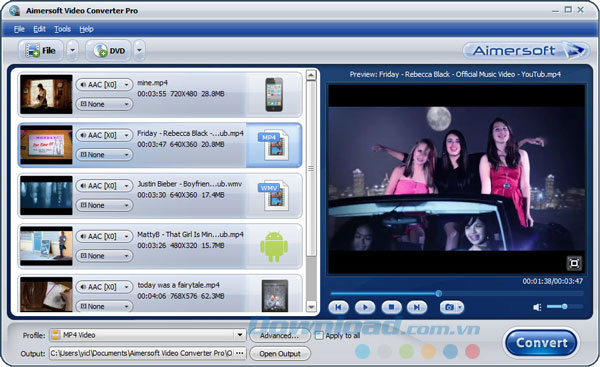The width and height of the screenshot is (600, 367).
Task: Select the today was a fairytale thumbnail
Action: [x=46, y=294]
